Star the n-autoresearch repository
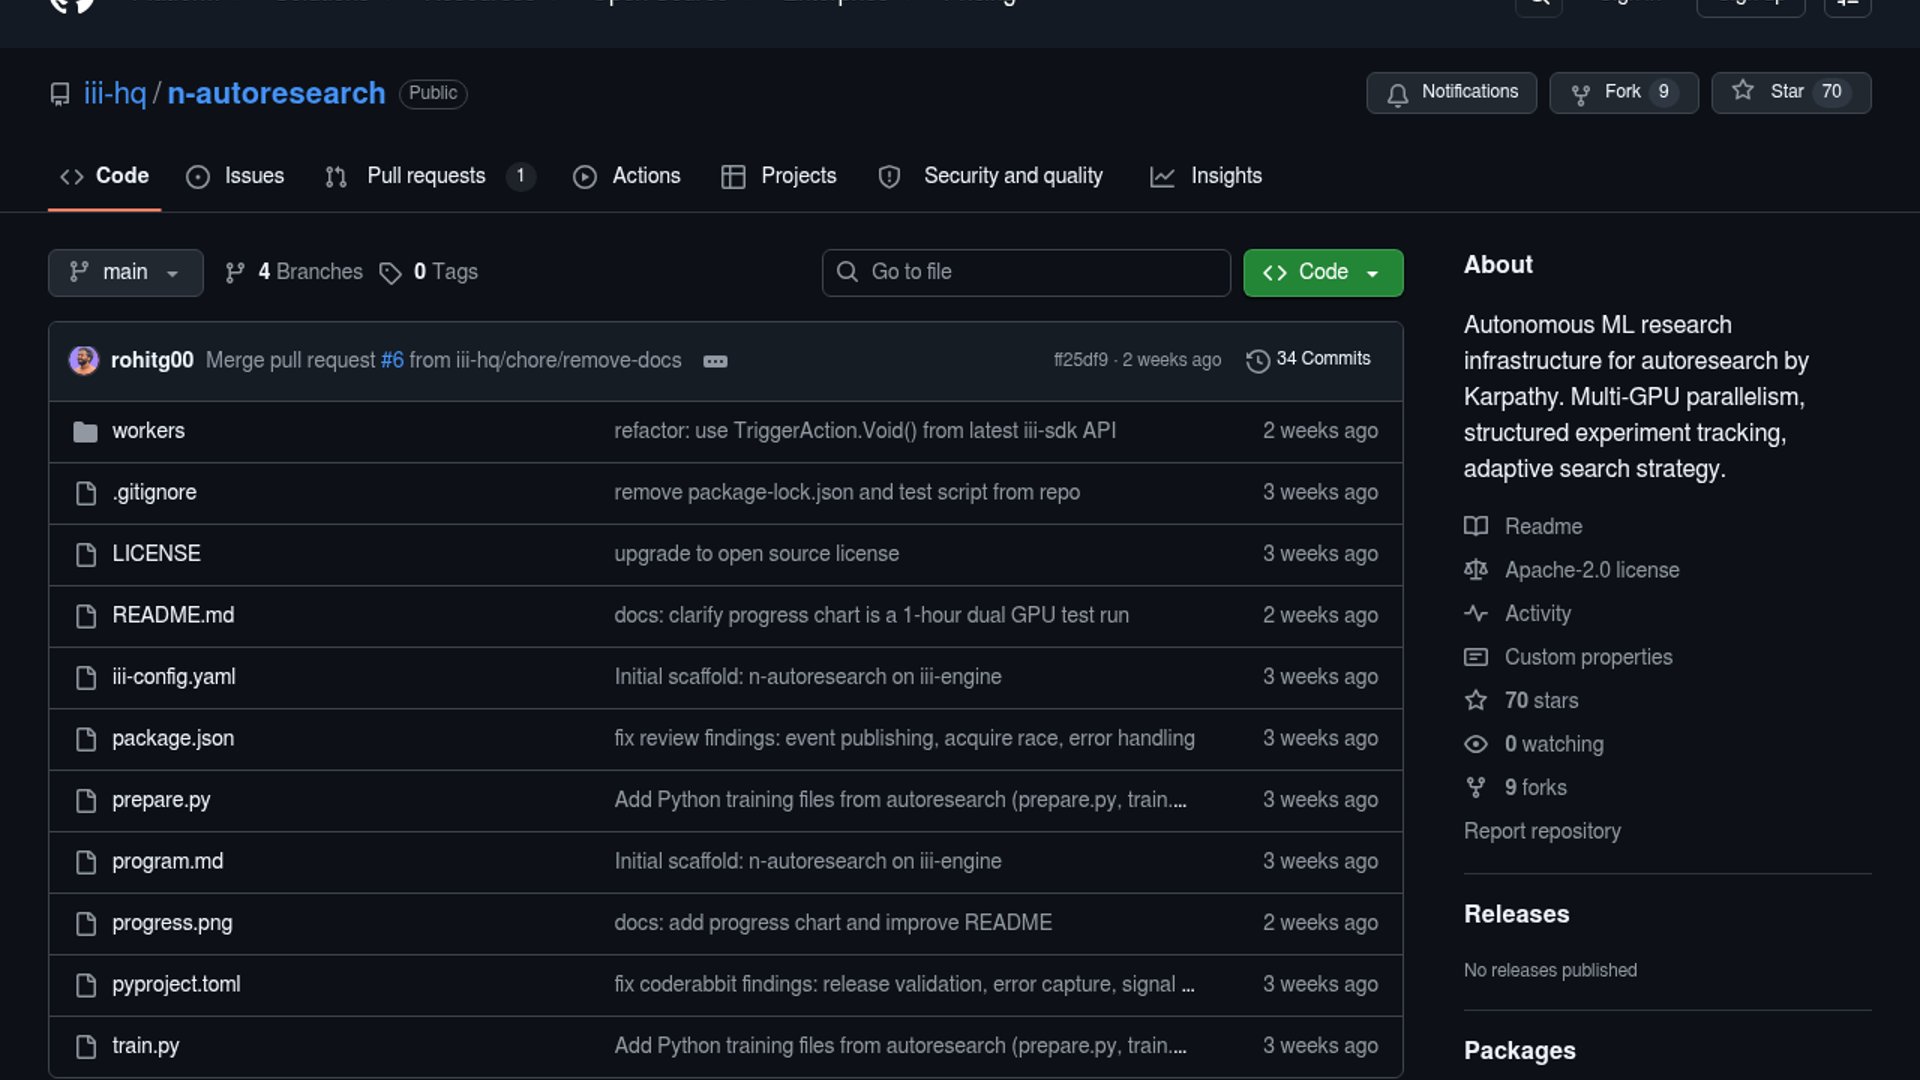This screenshot has height=1080, width=1920. coord(1790,92)
